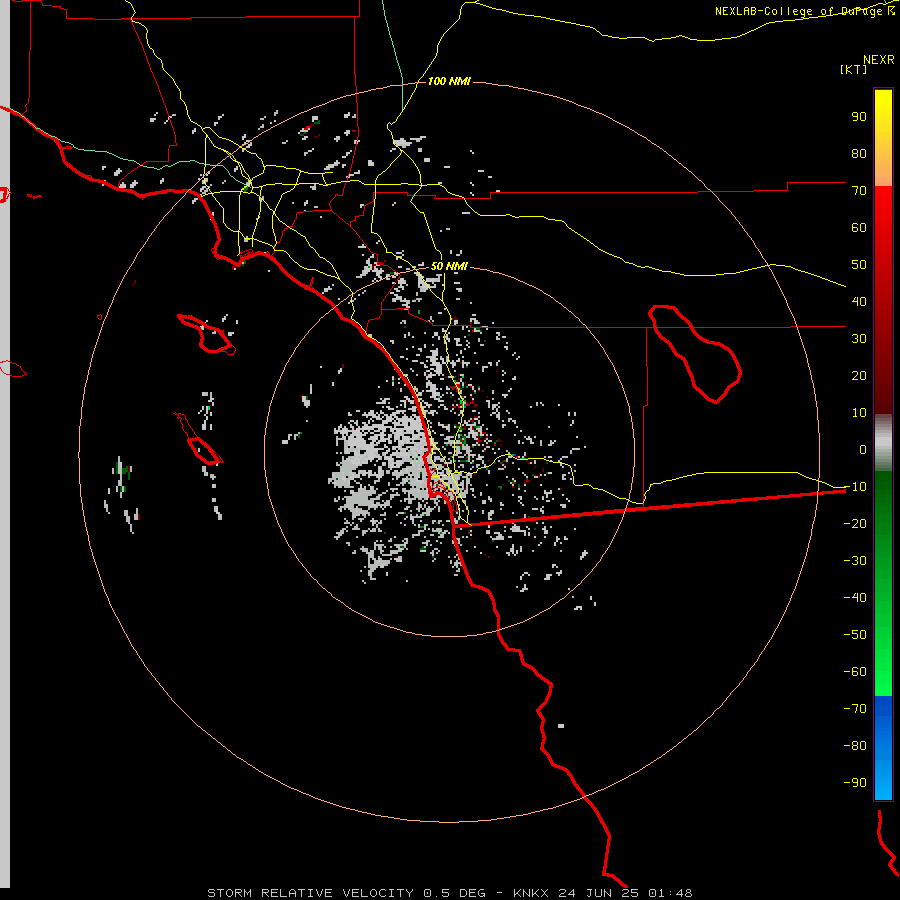The width and height of the screenshot is (900, 900).
Task: Click the 40 value on the velocity scale
Action: tap(859, 301)
